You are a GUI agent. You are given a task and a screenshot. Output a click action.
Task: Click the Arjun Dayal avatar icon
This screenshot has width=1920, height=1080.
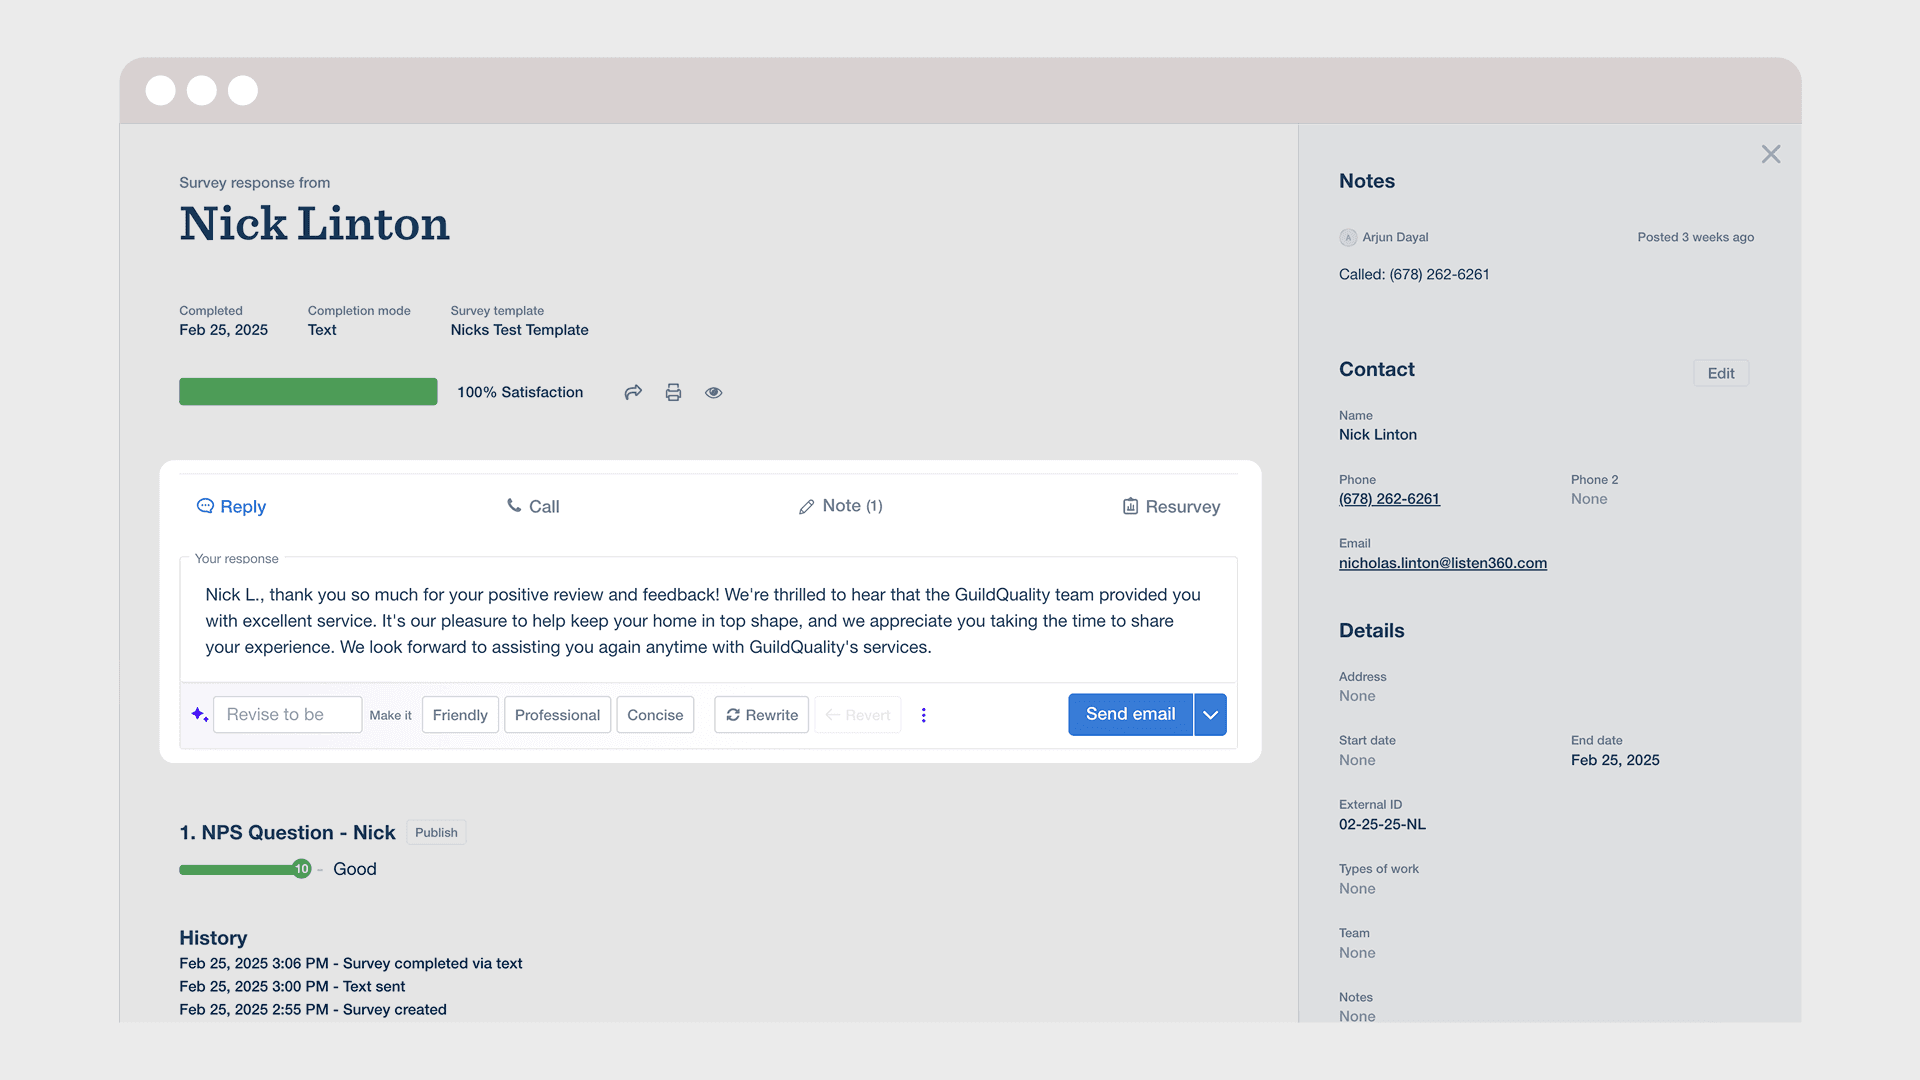[1348, 237]
